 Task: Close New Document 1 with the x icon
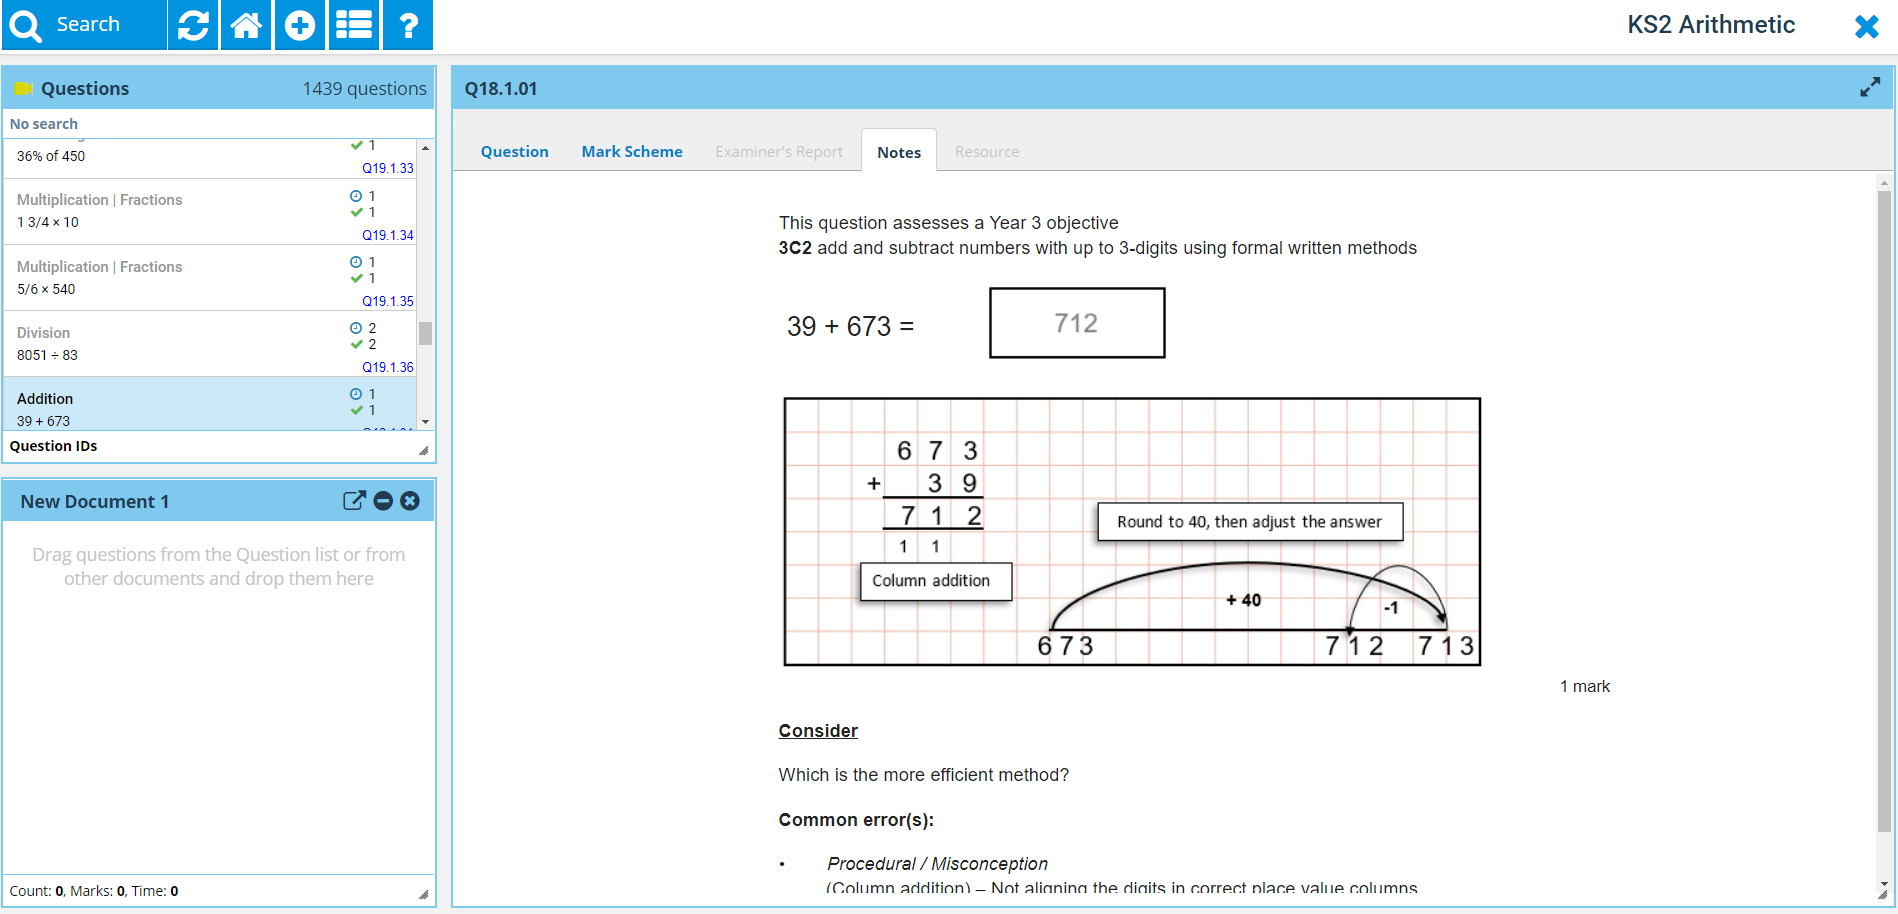410,501
